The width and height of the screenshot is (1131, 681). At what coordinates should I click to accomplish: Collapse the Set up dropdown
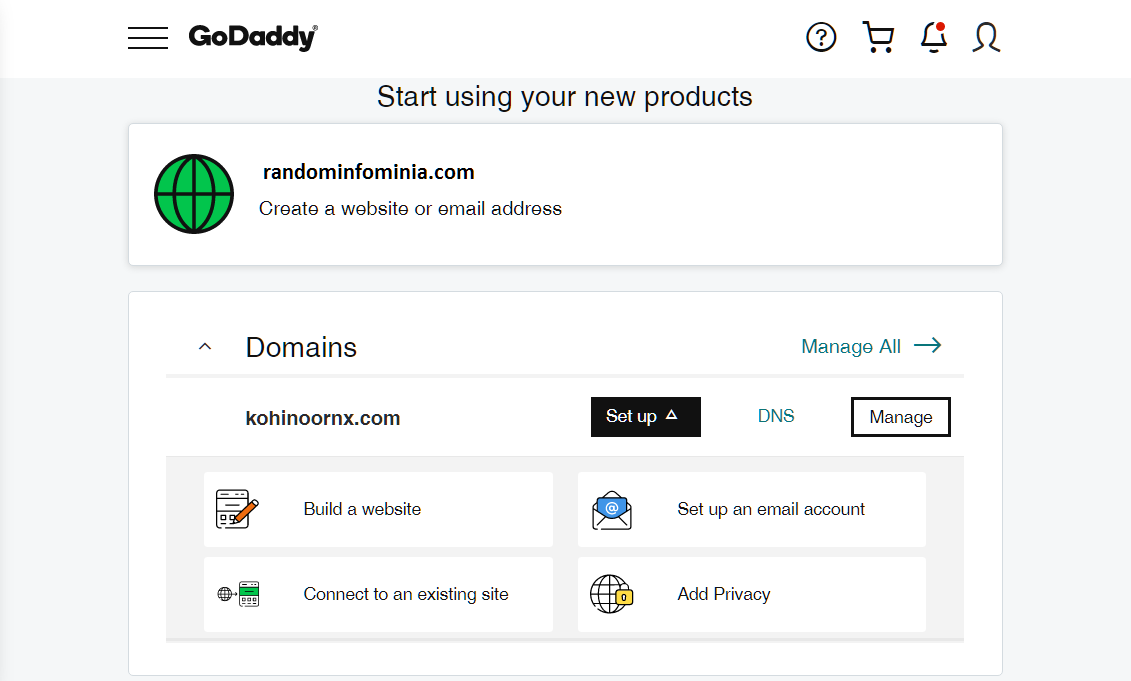tap(646, 417)
